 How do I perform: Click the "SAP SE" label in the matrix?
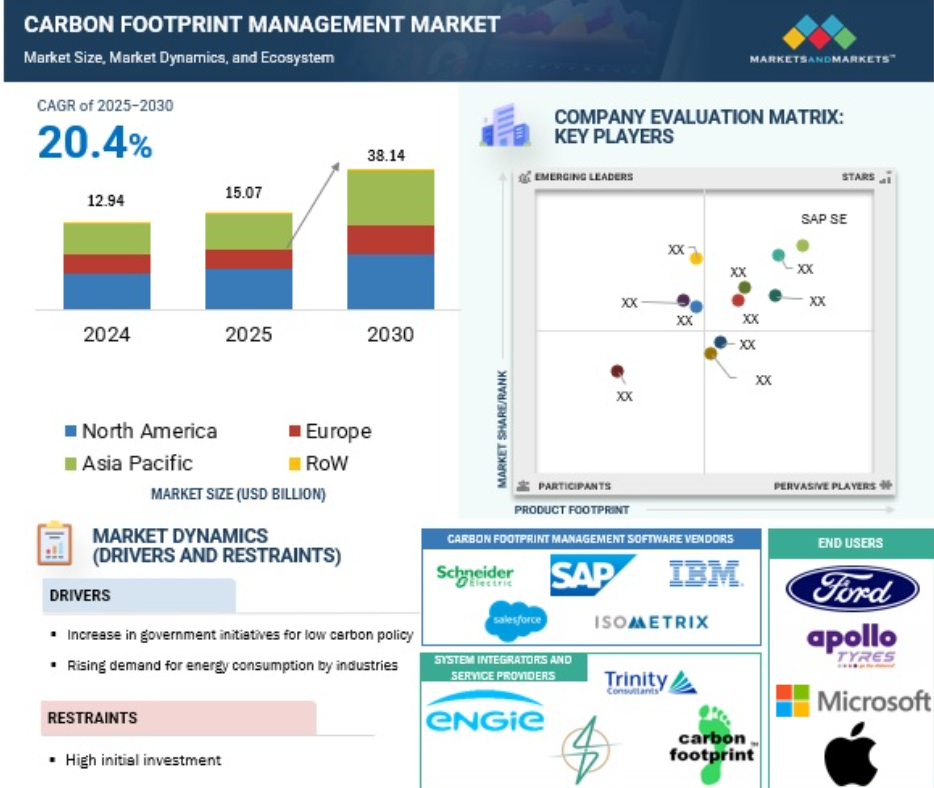pyautogui.click(x=824, y=219)
